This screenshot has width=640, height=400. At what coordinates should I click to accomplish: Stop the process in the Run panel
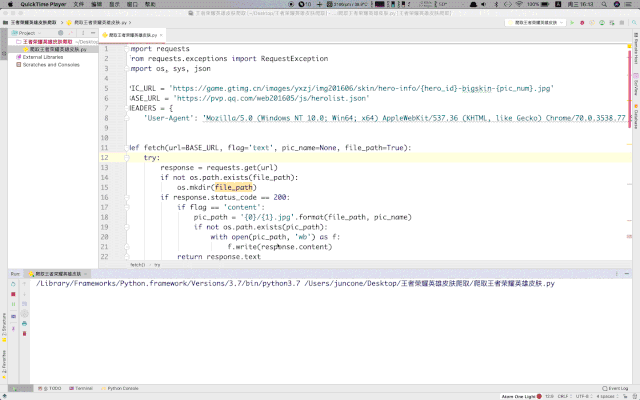[13, 294]
